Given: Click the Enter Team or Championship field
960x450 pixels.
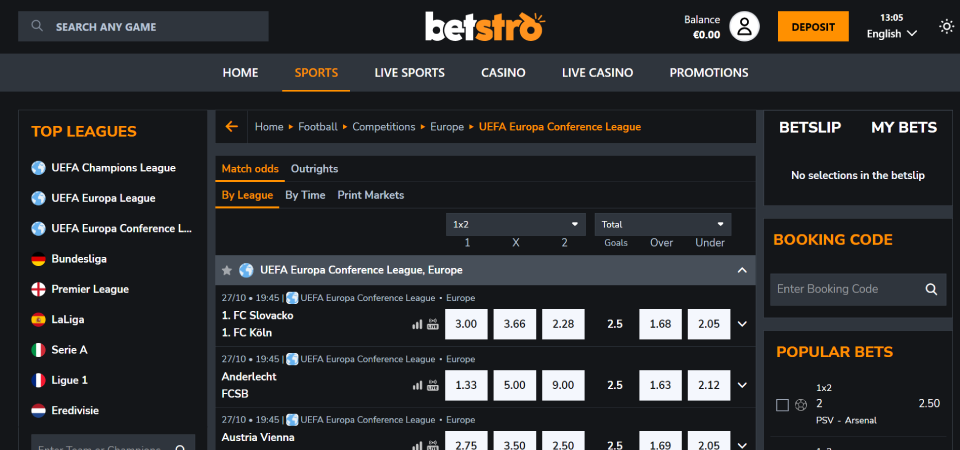Looking at the screenshot, I should tap(113, 445).
